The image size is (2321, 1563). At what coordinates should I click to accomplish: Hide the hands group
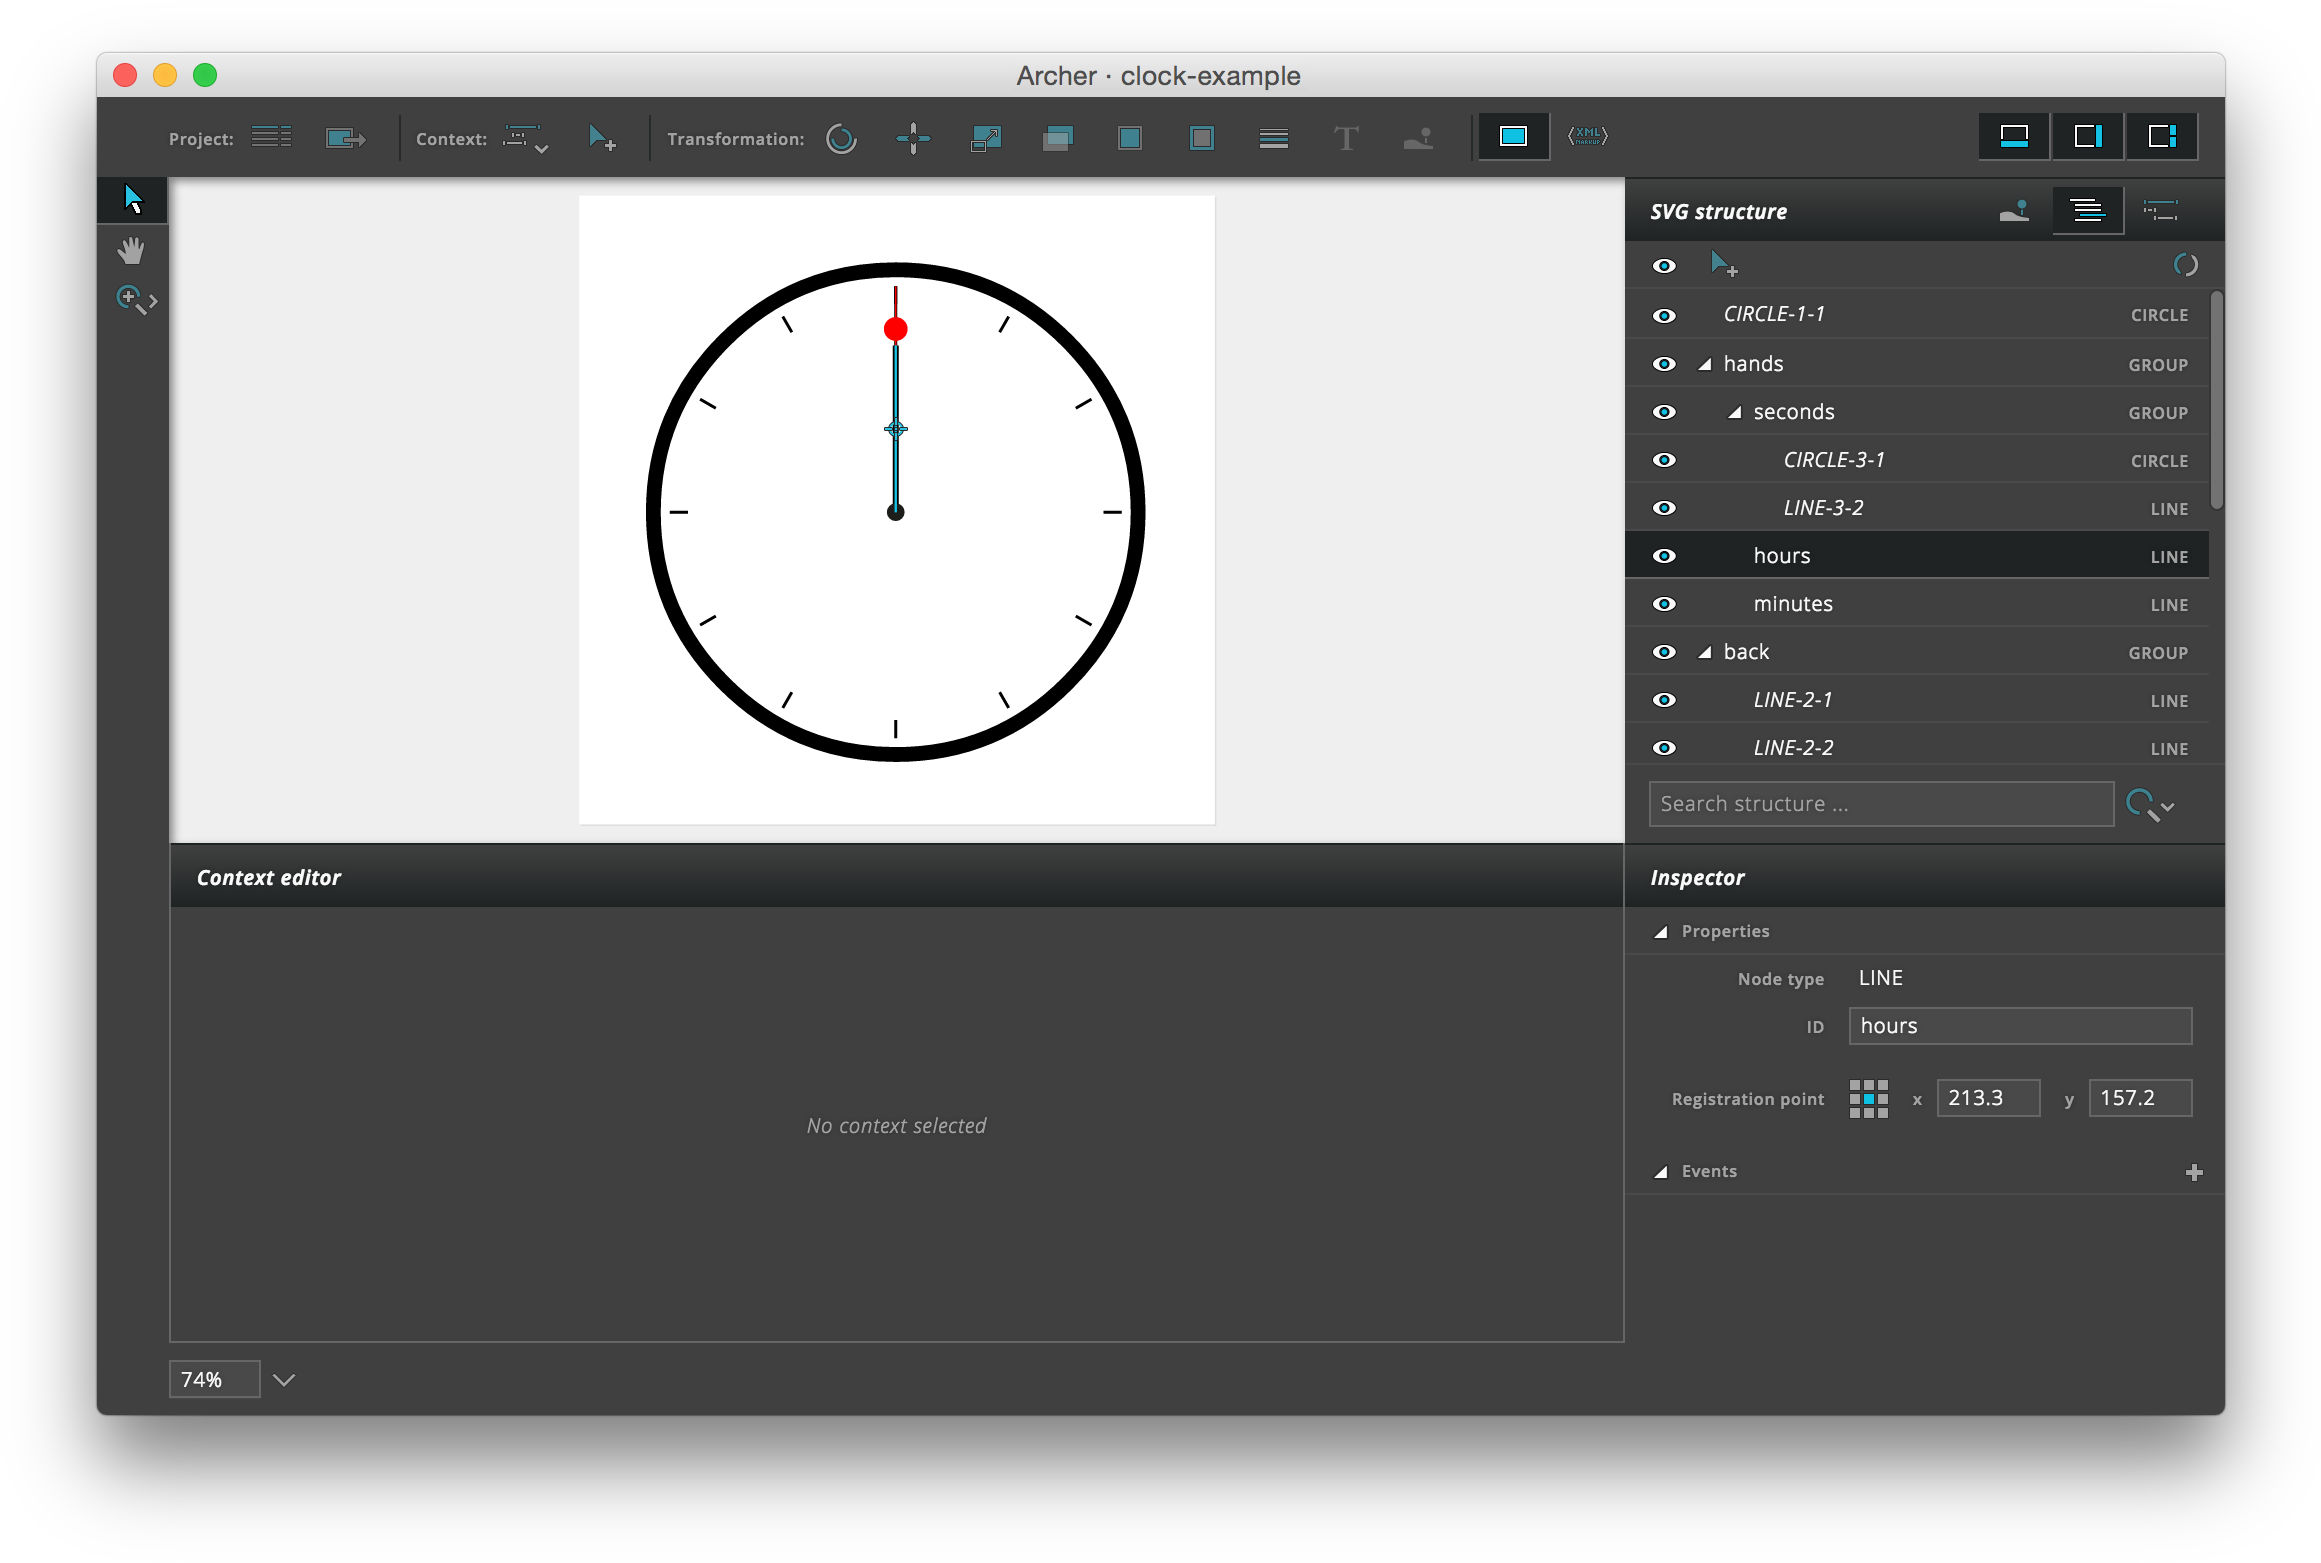tap(1664, 364)
